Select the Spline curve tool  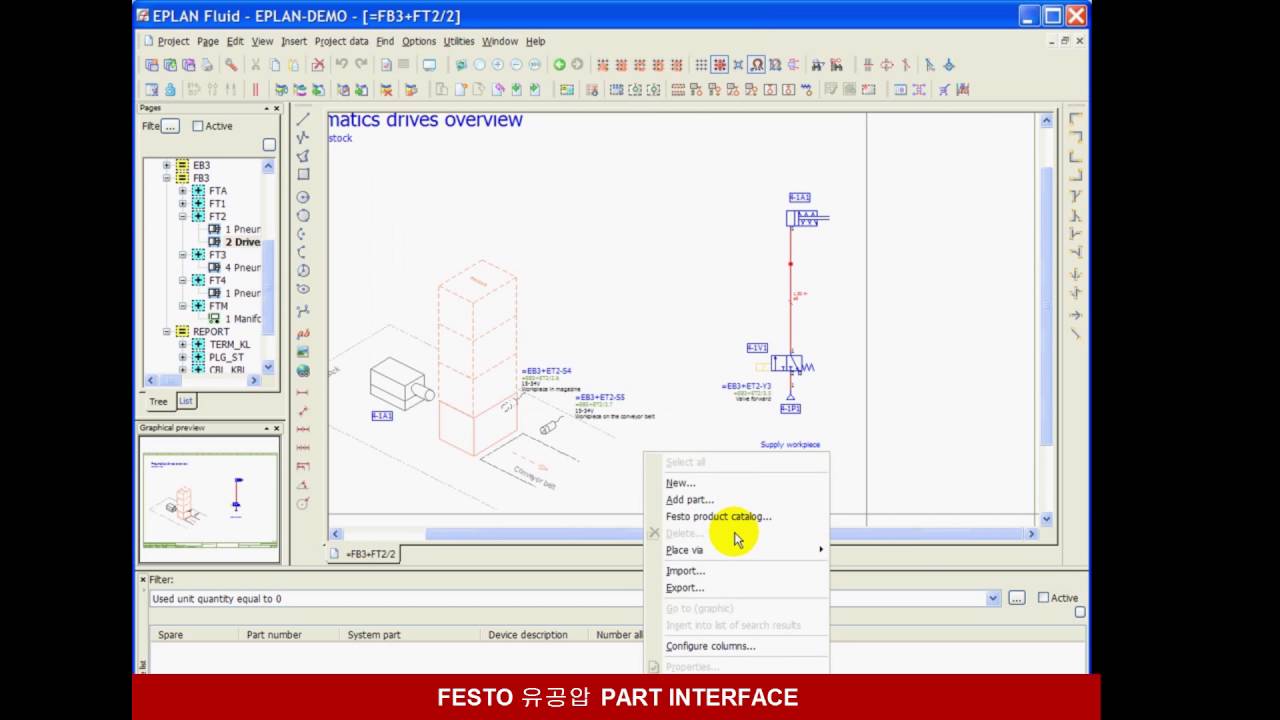coord(303,311)
